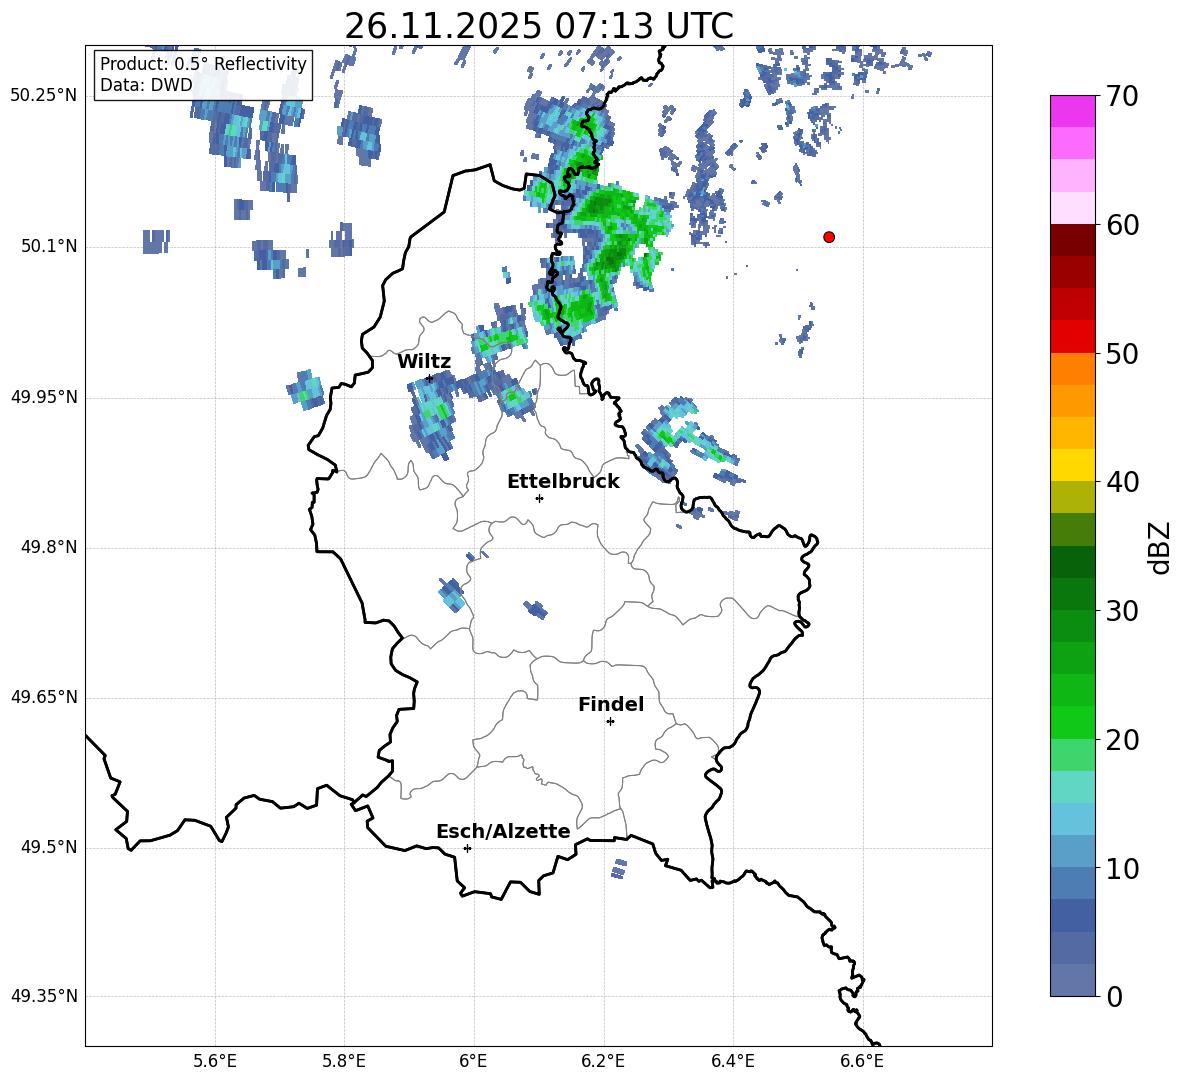The height and width of the screenshot is (1081, 1184).
Task: Click the 0 value on the colorbar
Action: pos(1115,996)
